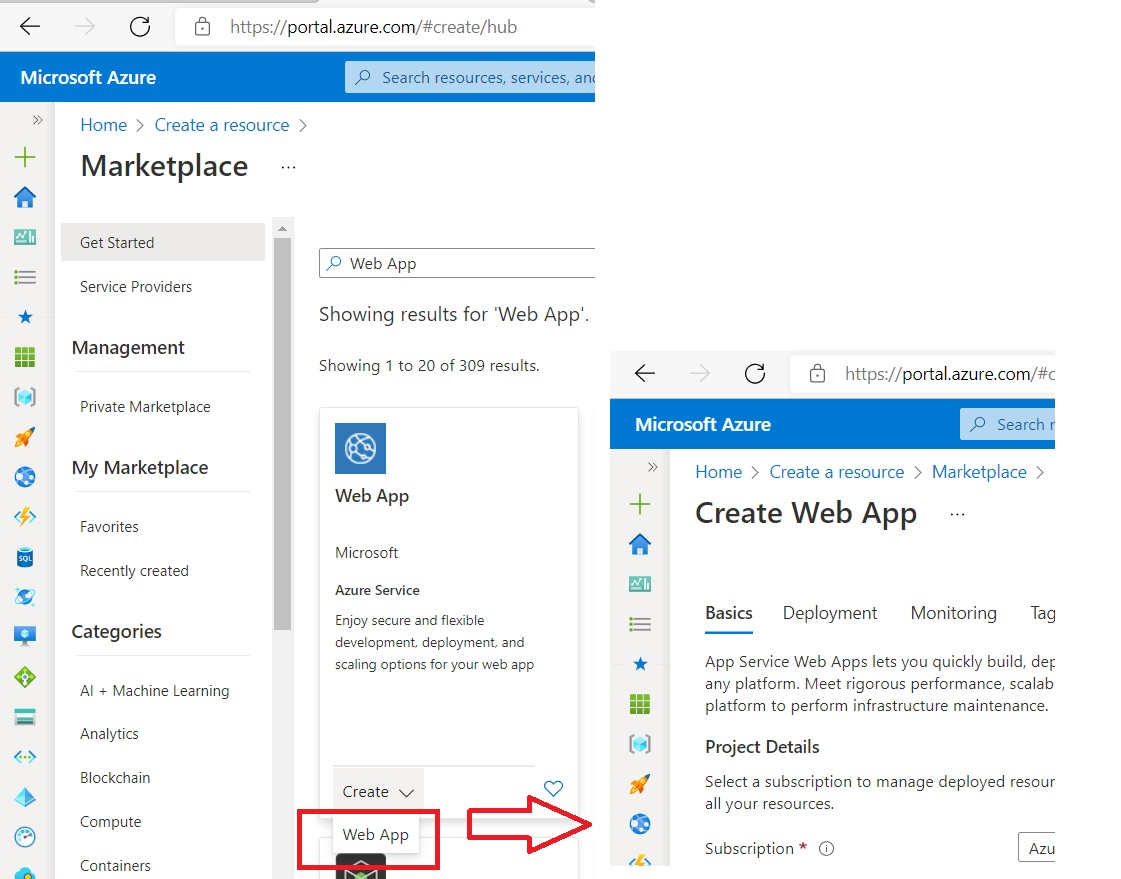Open Favorites under My Marketplace

pyautogui.click(x=109, y=527)
